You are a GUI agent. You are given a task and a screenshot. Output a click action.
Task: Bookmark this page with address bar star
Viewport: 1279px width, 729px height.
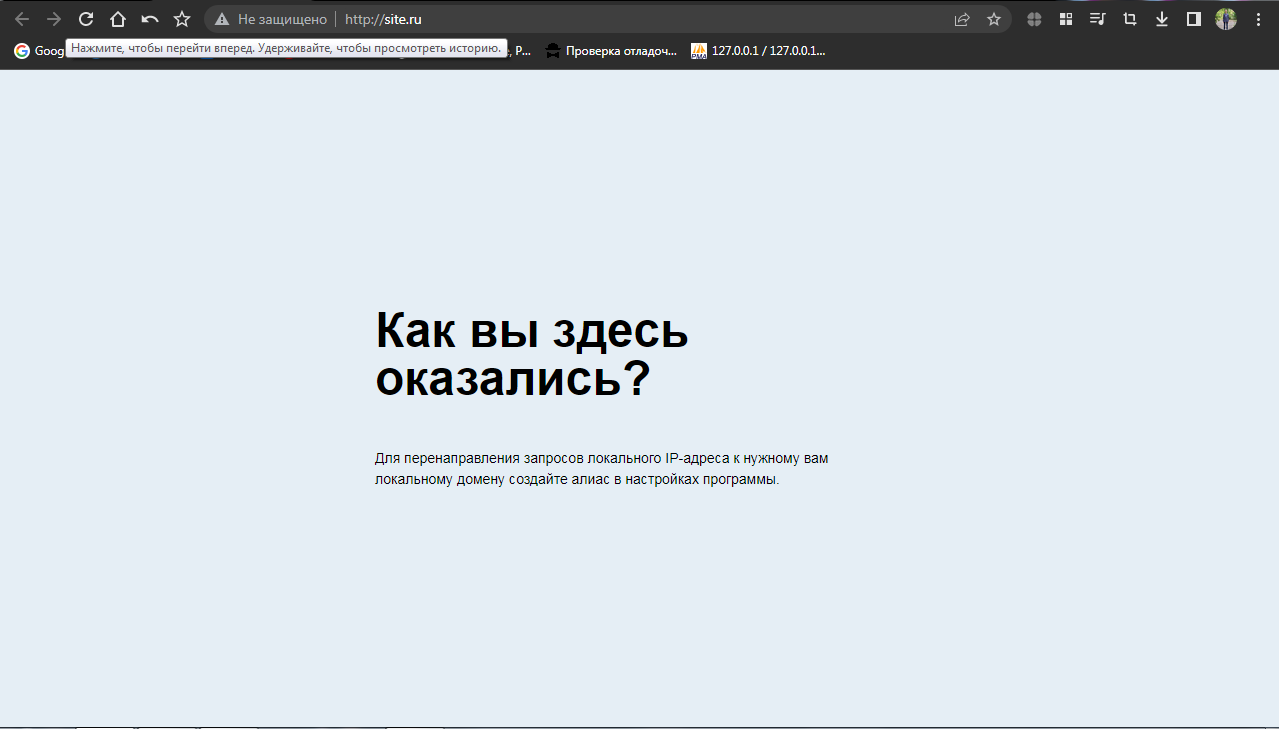pos(994,19)
